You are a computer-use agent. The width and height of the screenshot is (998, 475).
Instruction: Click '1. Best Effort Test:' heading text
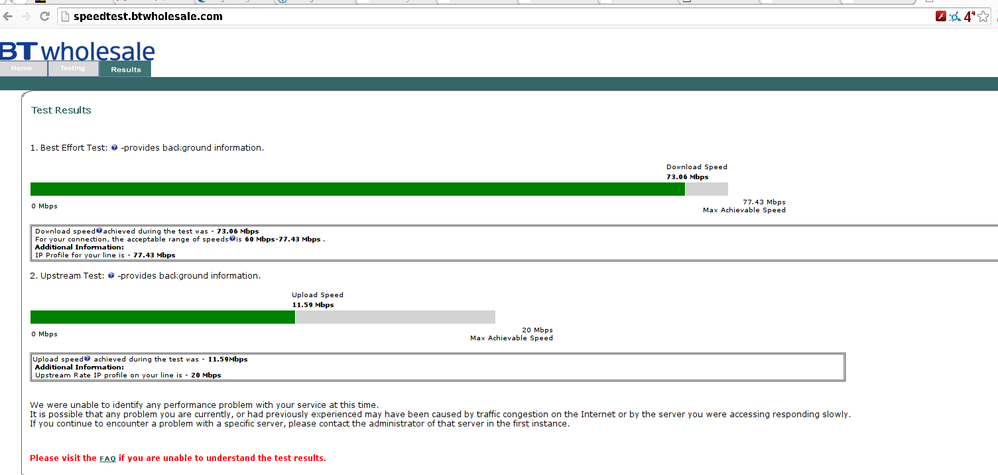(x=69, y=148)
